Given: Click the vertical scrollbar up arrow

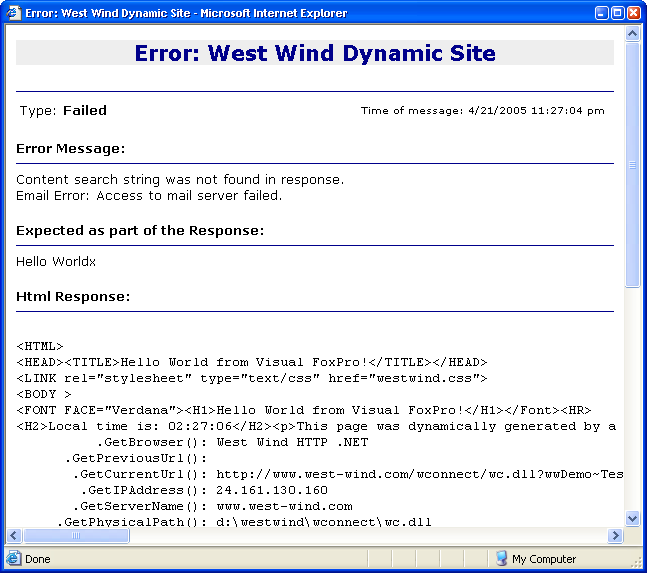Looking at the screenshot, I should click(x=632, y=34).
